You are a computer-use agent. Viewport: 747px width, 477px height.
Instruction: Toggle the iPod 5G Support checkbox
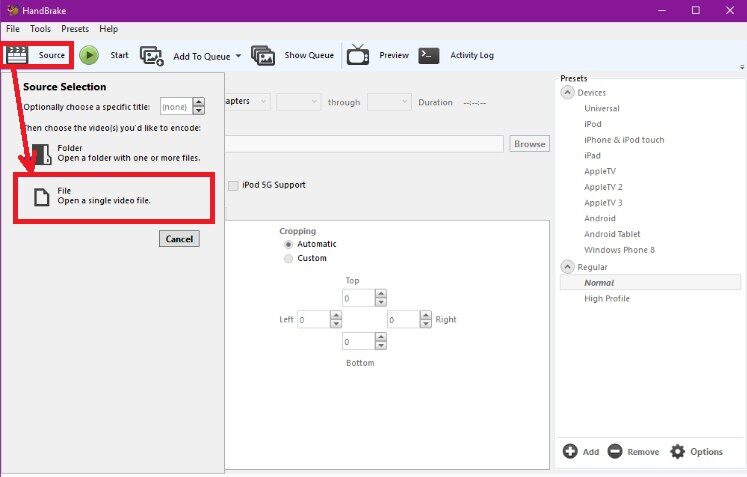pos(233,185)
